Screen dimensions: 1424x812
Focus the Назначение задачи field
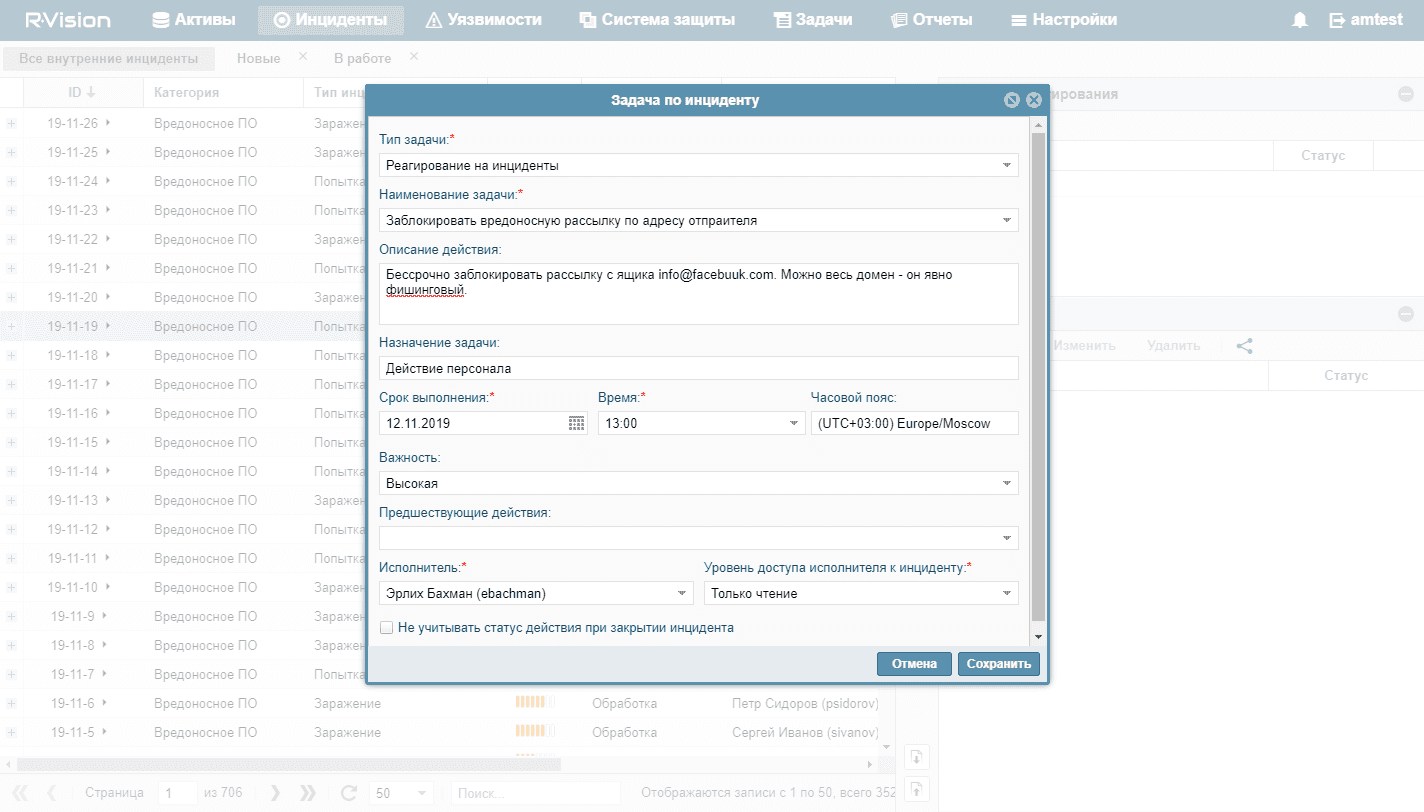pyautogui.click(x=699, y=368)
